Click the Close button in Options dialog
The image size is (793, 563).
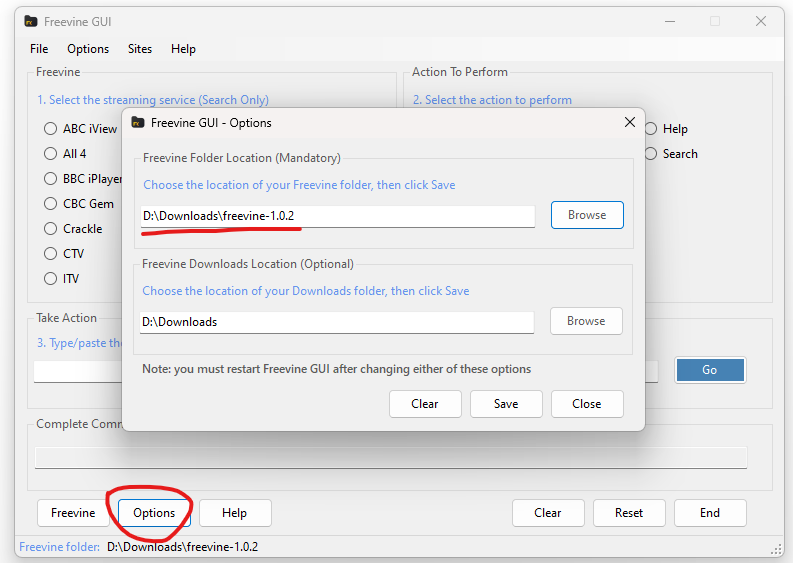tap(587, 404)
